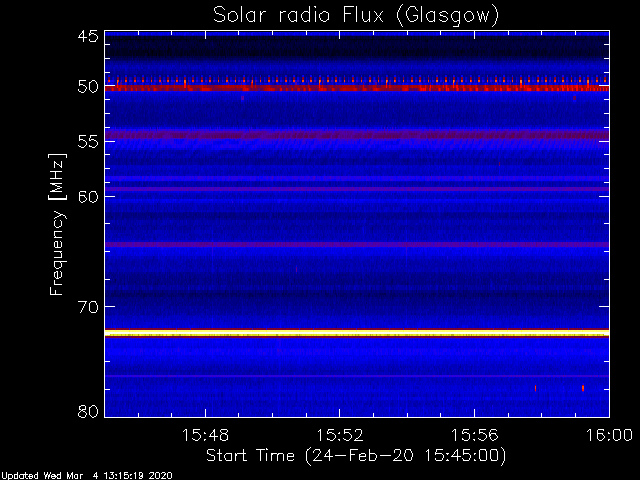Click the purple band near 55 MHz
Viewport: 640px width, 480px height.
click(x=357, y=135)
